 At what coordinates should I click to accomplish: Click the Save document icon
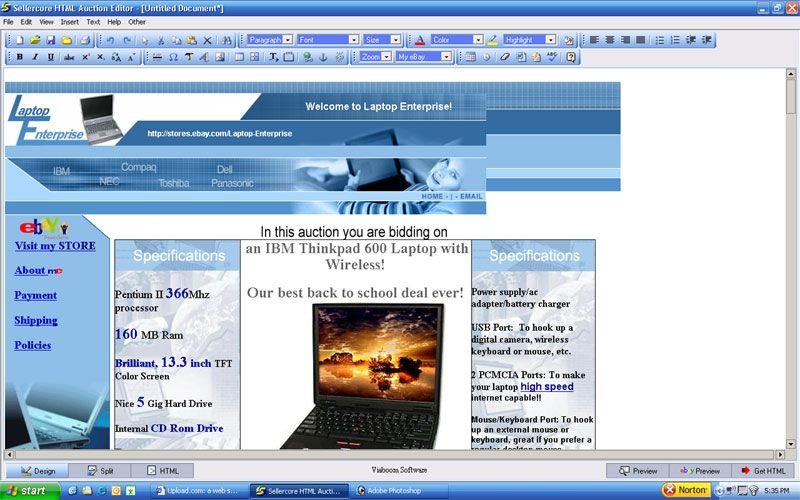point(51,40)
